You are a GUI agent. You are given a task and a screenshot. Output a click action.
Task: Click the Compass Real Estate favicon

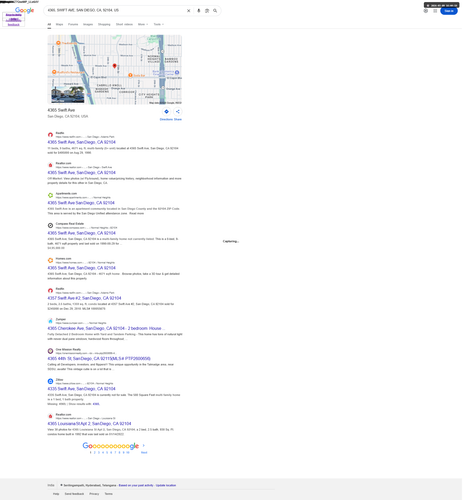click(50, 226)
